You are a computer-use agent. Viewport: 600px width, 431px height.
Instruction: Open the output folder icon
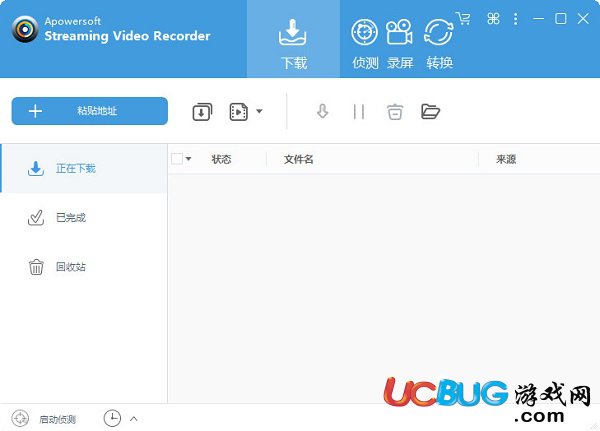(430, 111)
